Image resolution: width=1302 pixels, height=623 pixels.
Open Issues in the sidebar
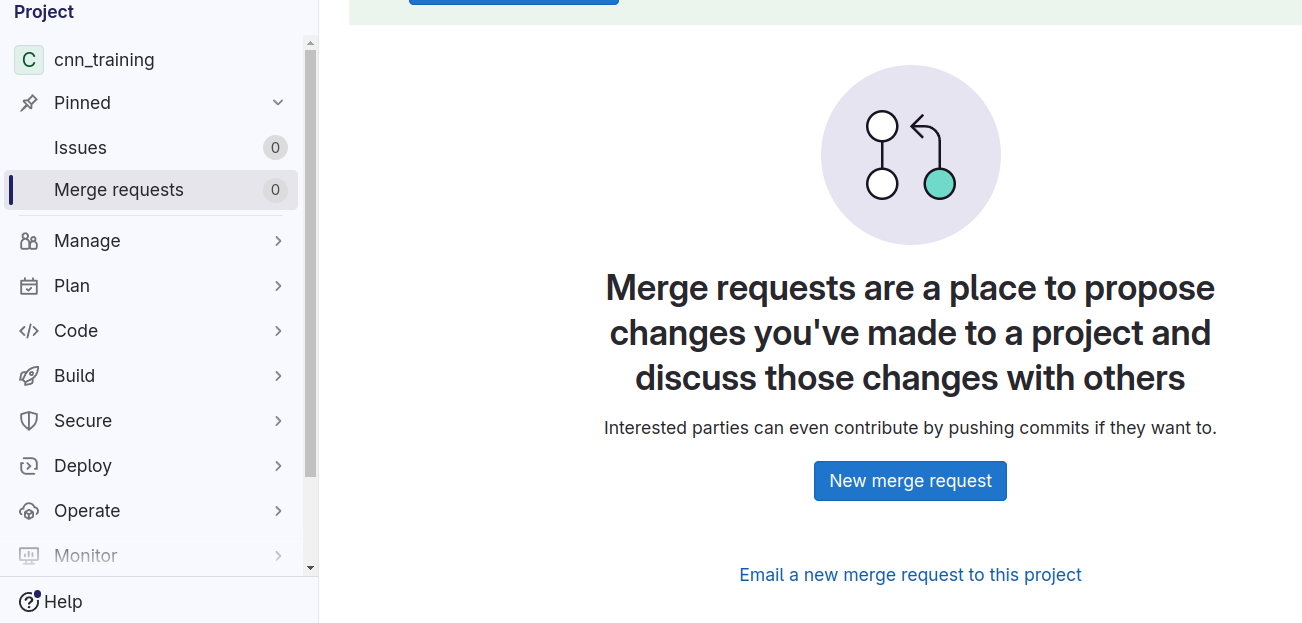[x=80, y=148]
